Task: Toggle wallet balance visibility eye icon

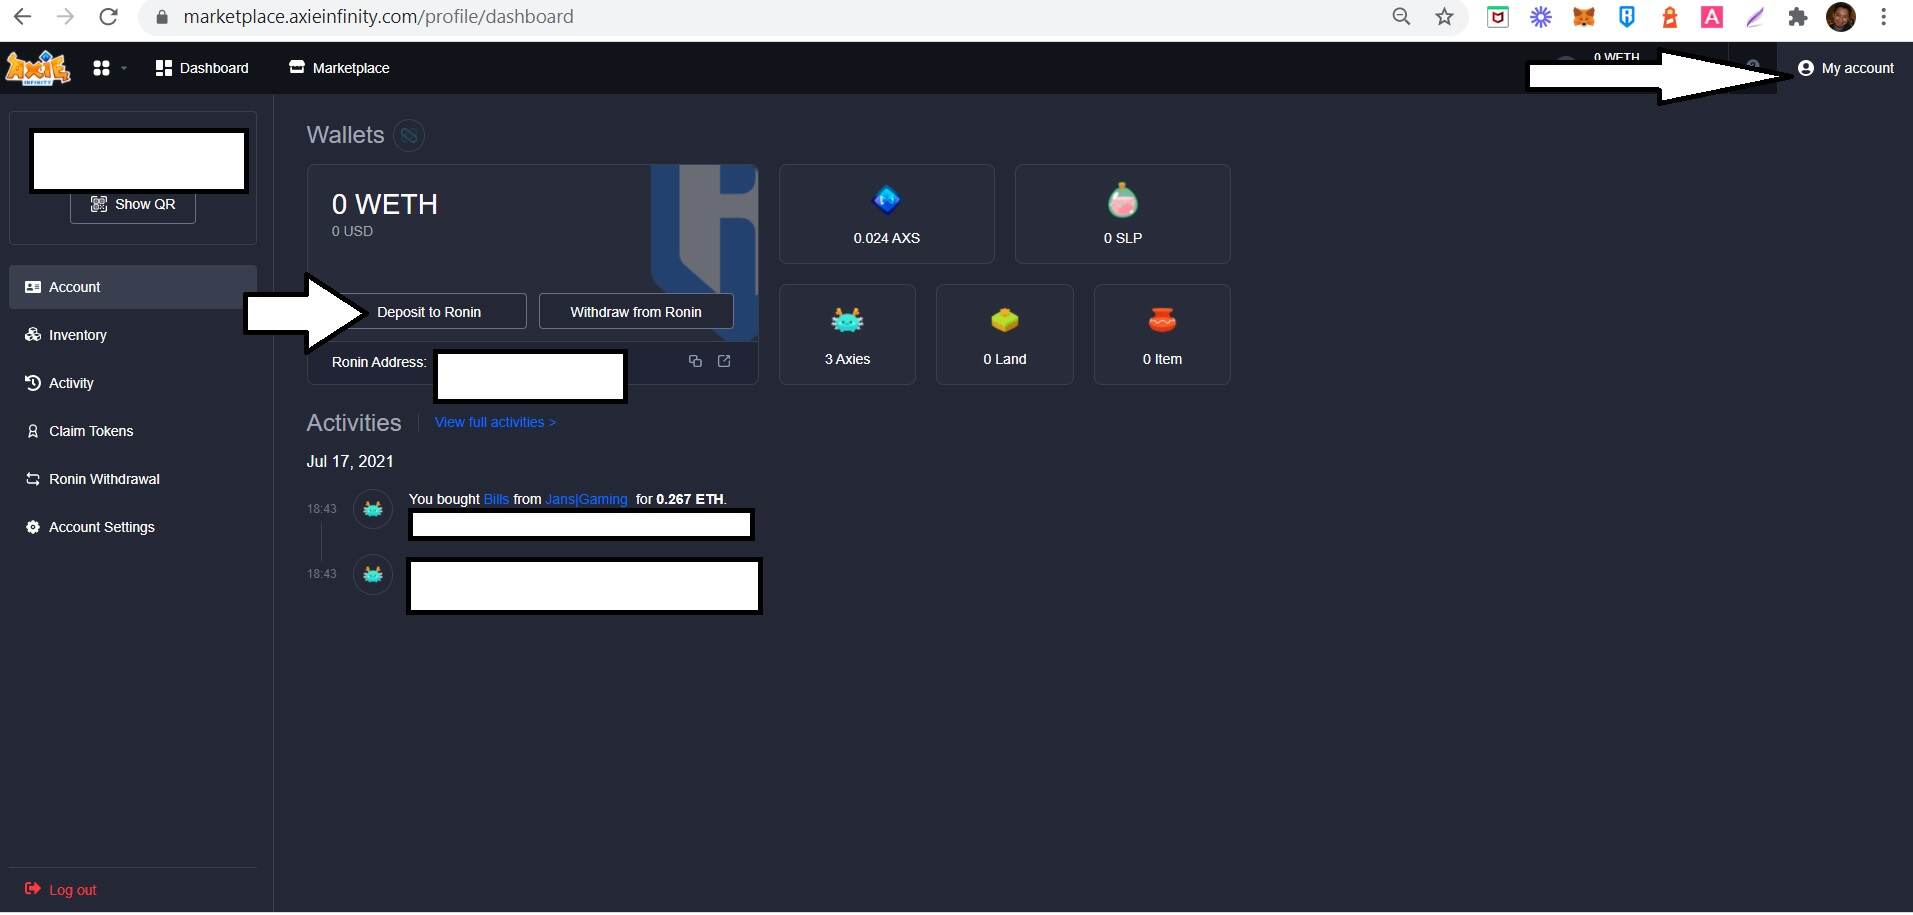Action: [409, 135]
